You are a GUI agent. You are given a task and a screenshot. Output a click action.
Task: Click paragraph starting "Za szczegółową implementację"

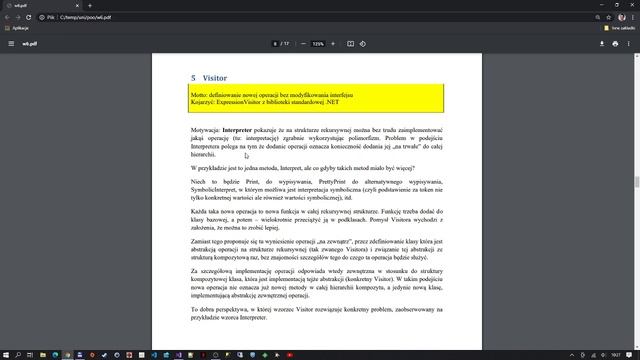point(316,283)
